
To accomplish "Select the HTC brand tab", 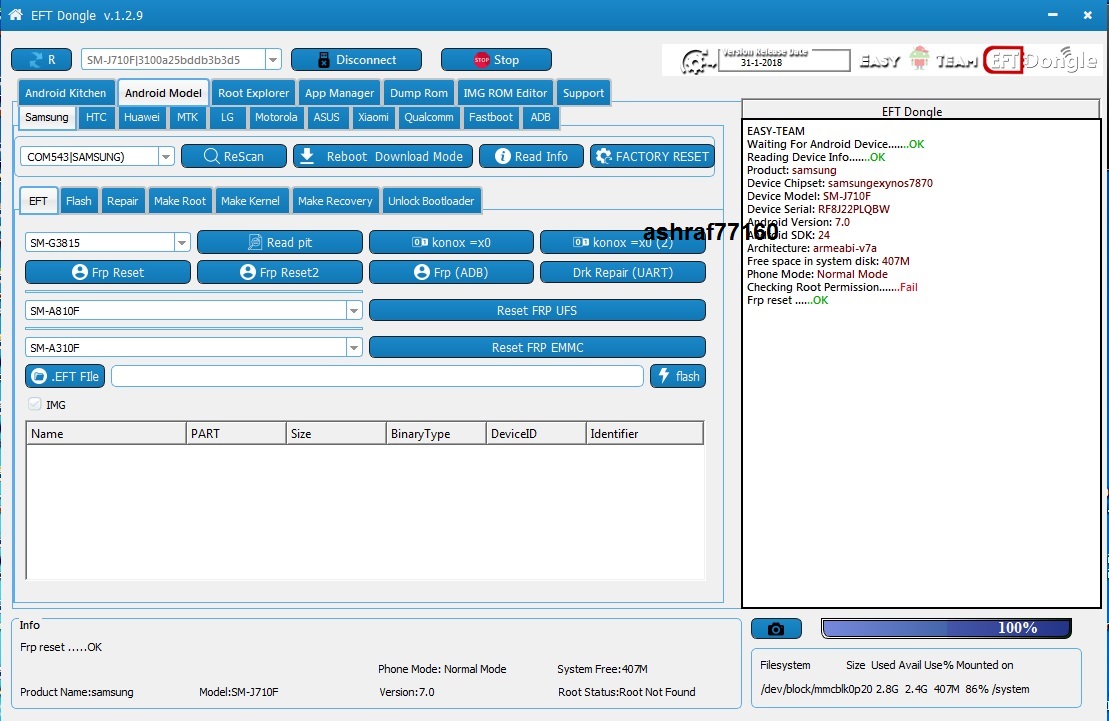I will tap(96, 117).
